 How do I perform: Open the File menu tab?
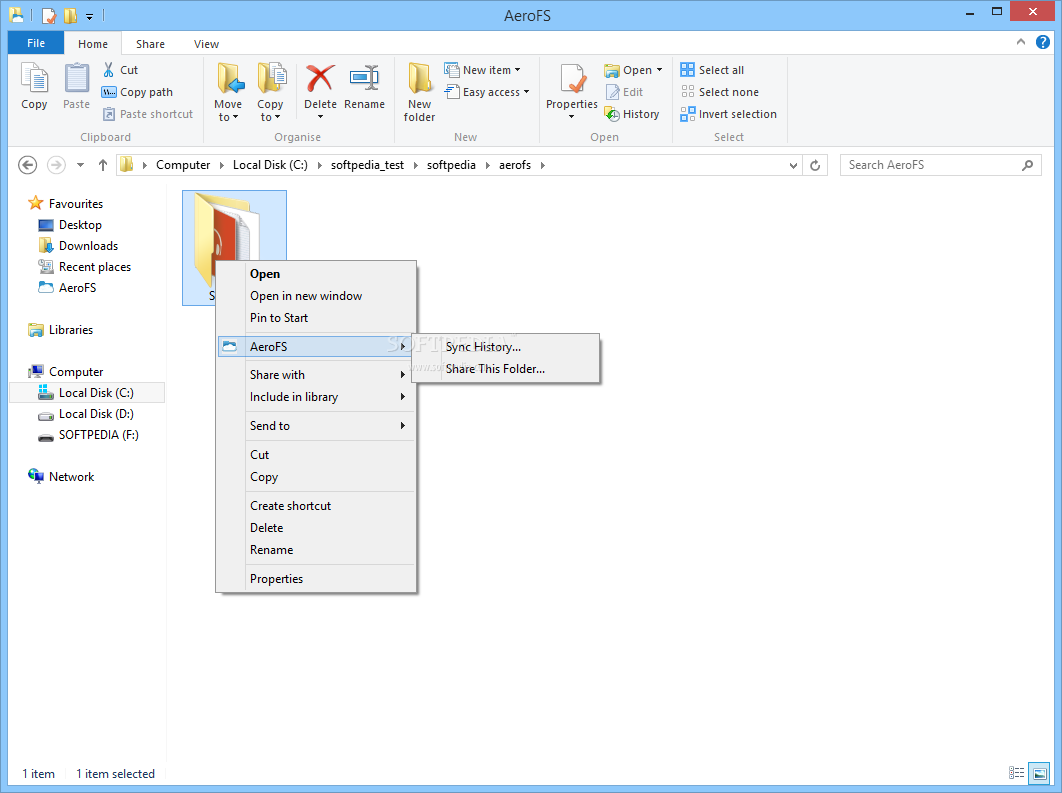36,43
